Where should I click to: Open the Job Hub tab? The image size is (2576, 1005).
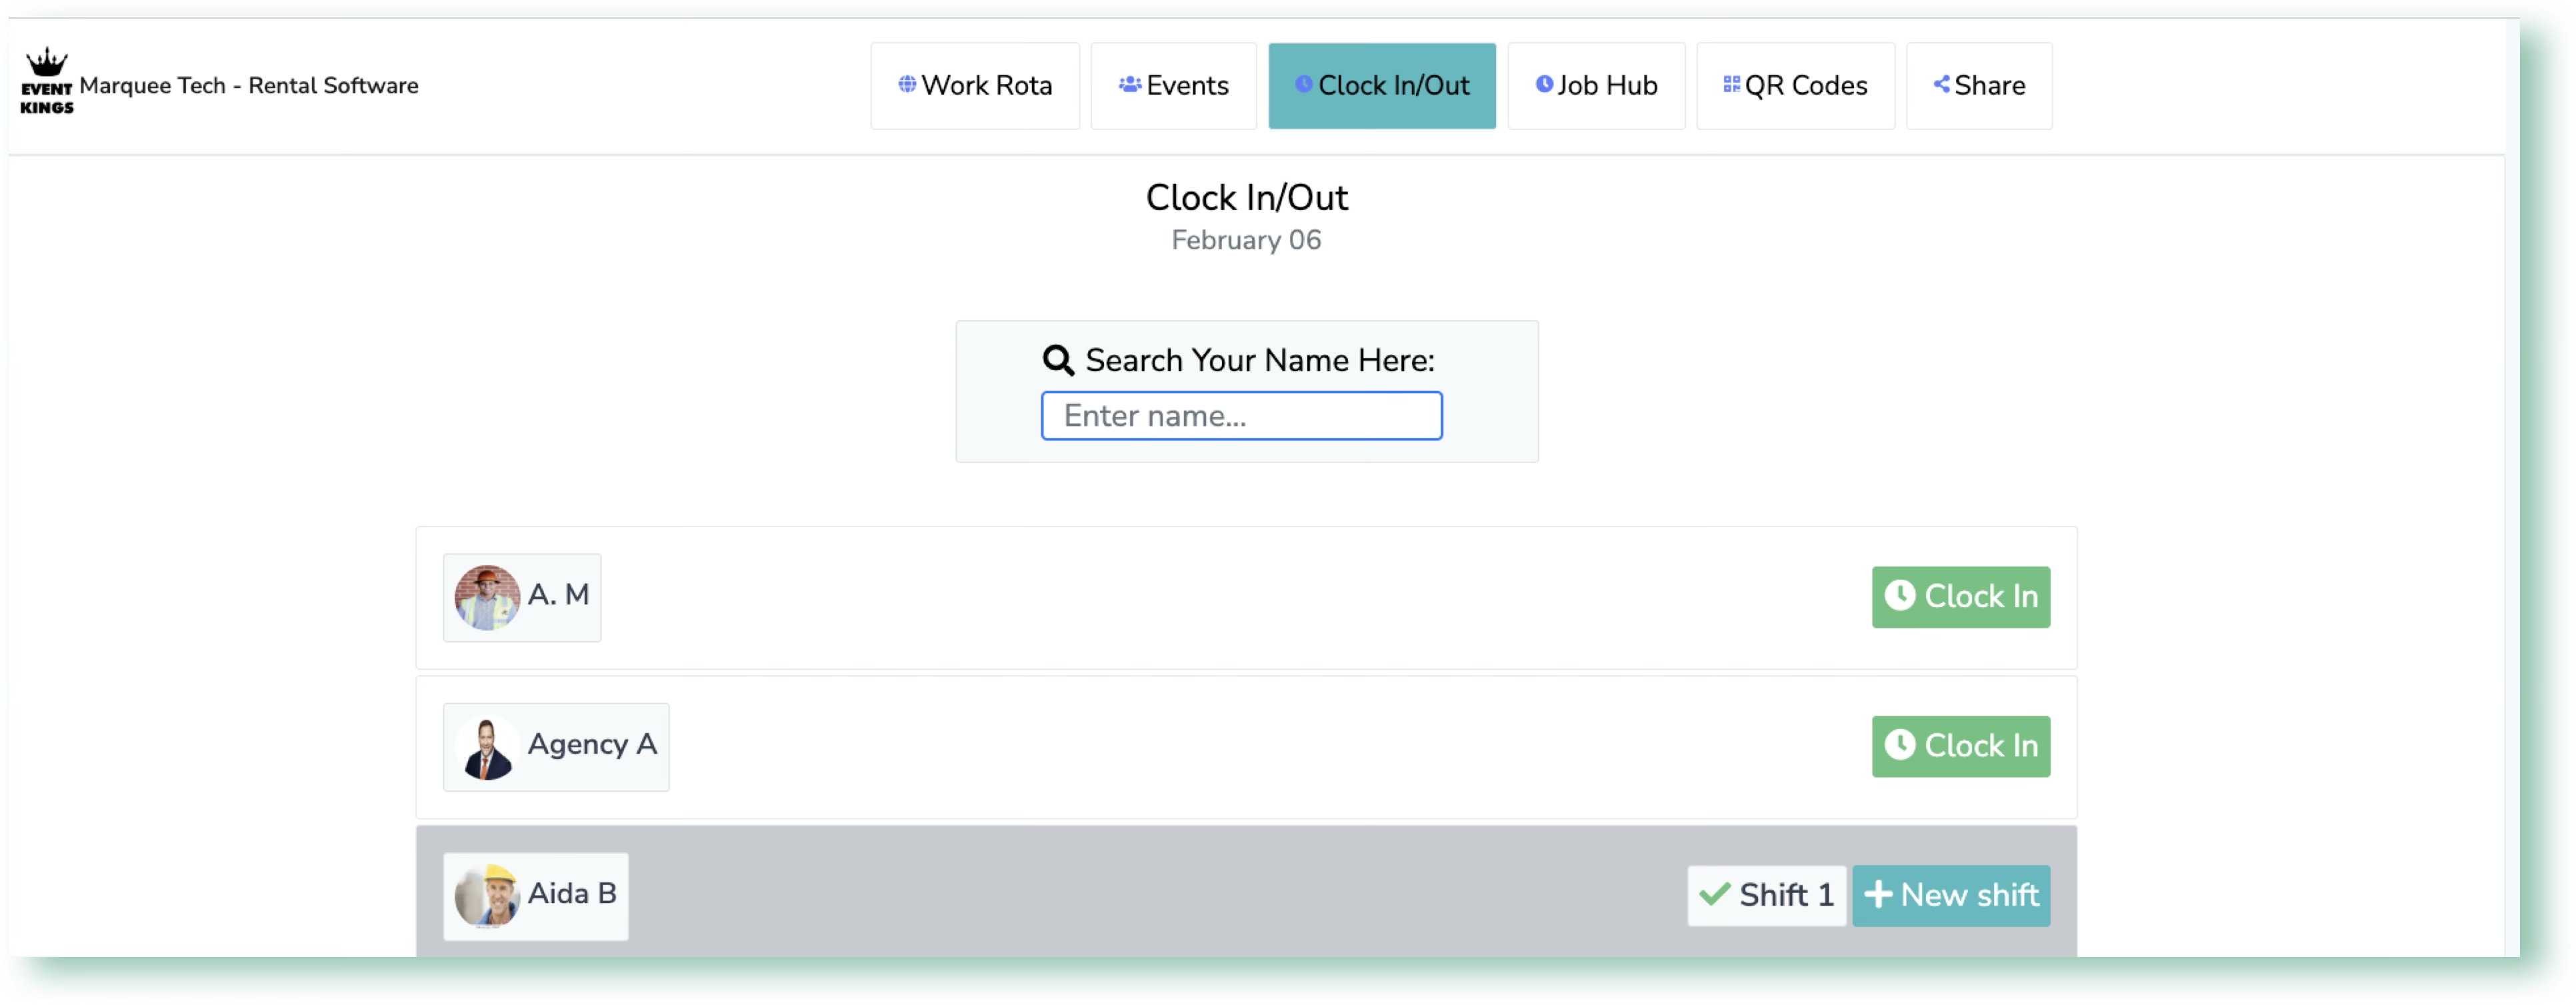1596,86
